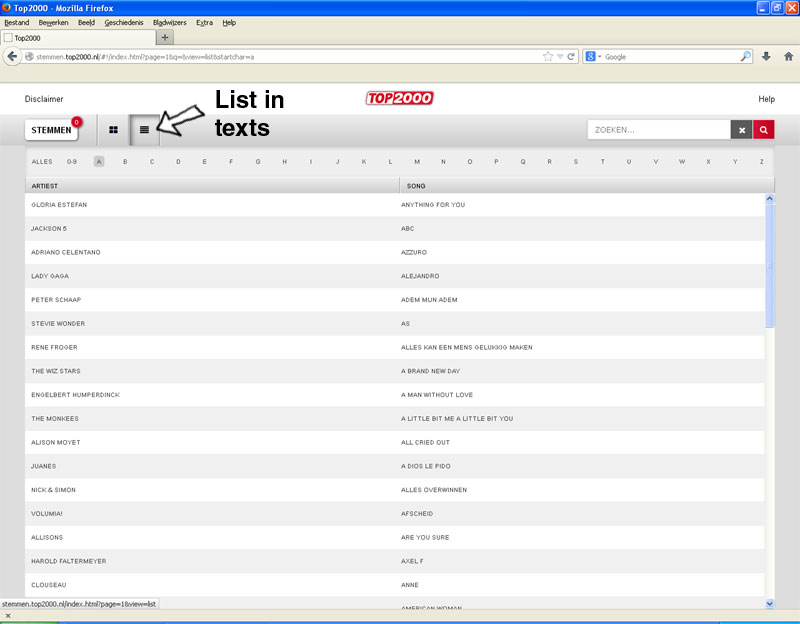Image resolution: width=800 pixels, height=624 pixels.
Task: Click the red search magnifier button
Action: [764, 130]
